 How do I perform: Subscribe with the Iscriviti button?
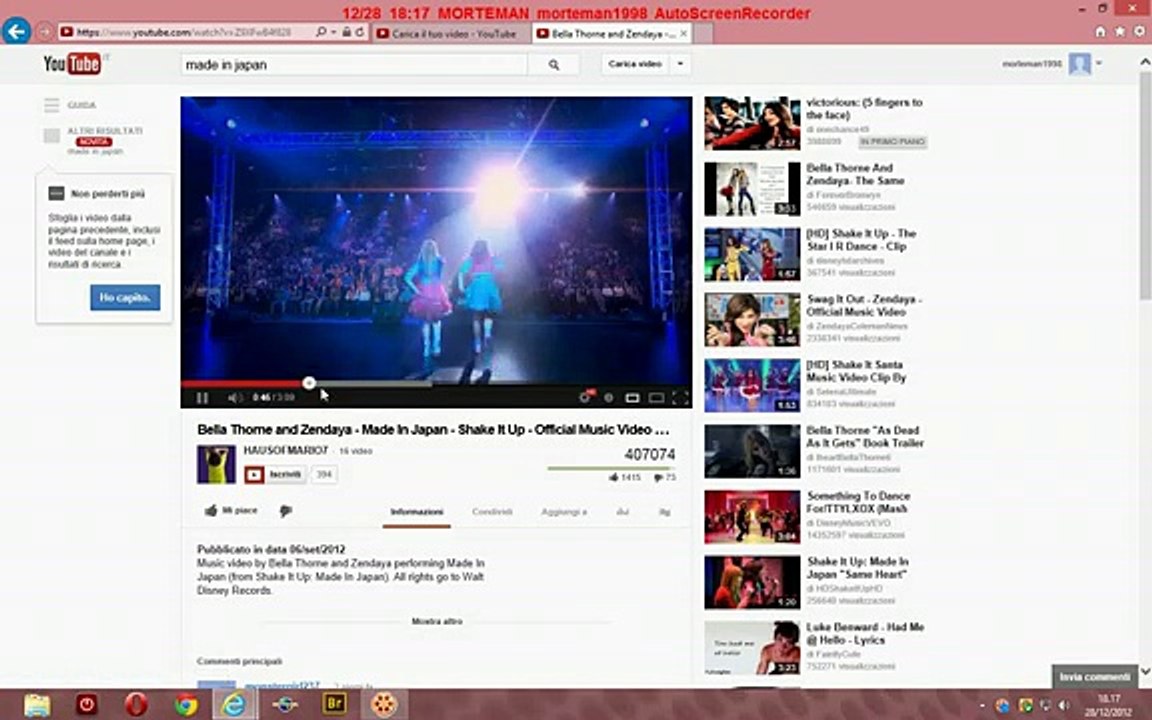point(276,475)
